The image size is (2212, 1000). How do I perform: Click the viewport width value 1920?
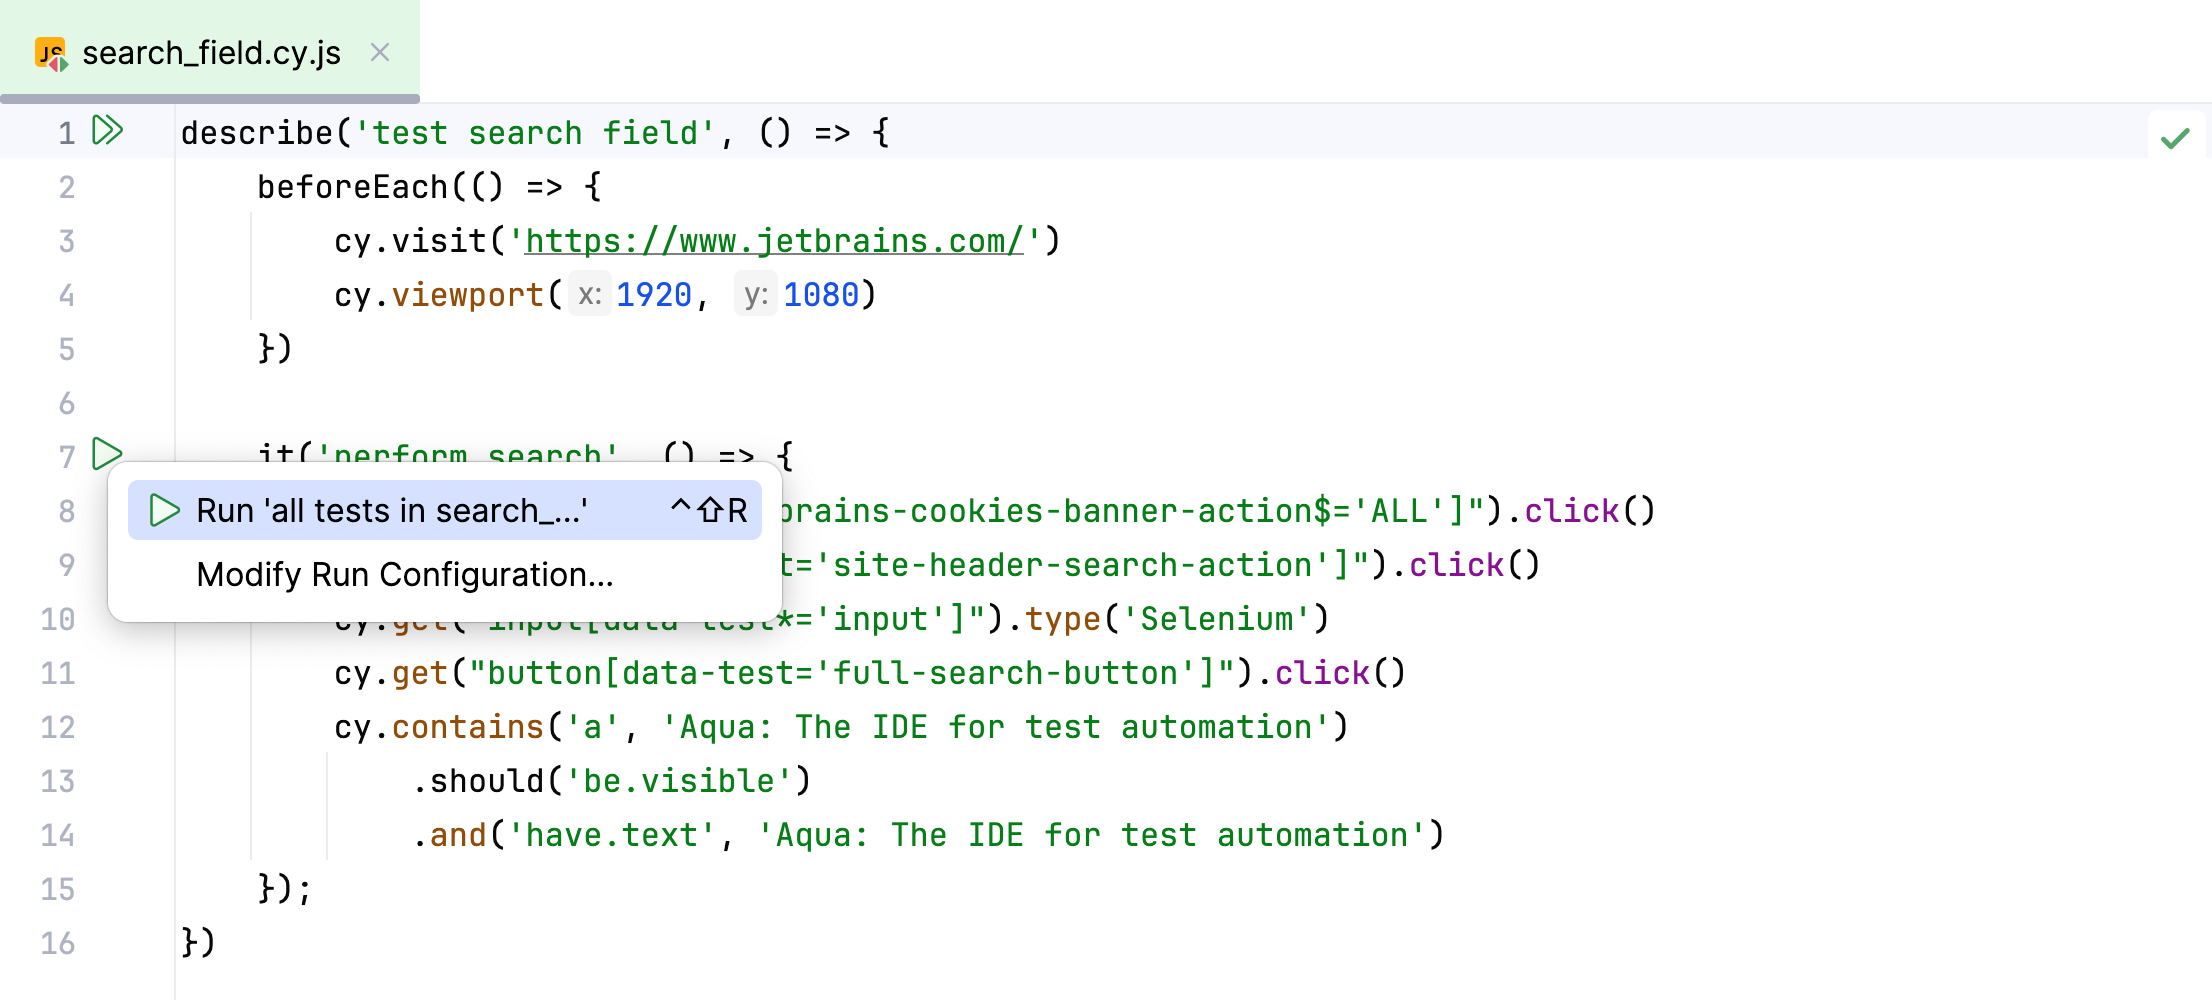coord(653,294)
